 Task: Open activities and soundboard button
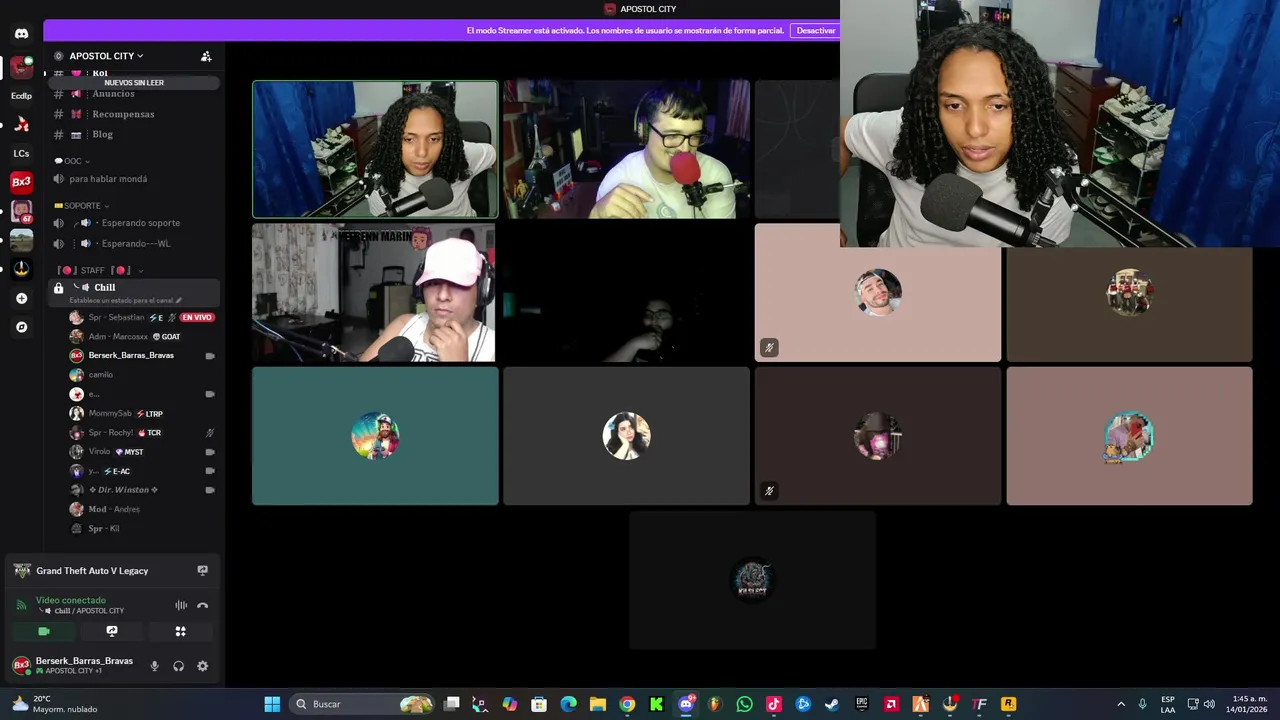[181, 631]
